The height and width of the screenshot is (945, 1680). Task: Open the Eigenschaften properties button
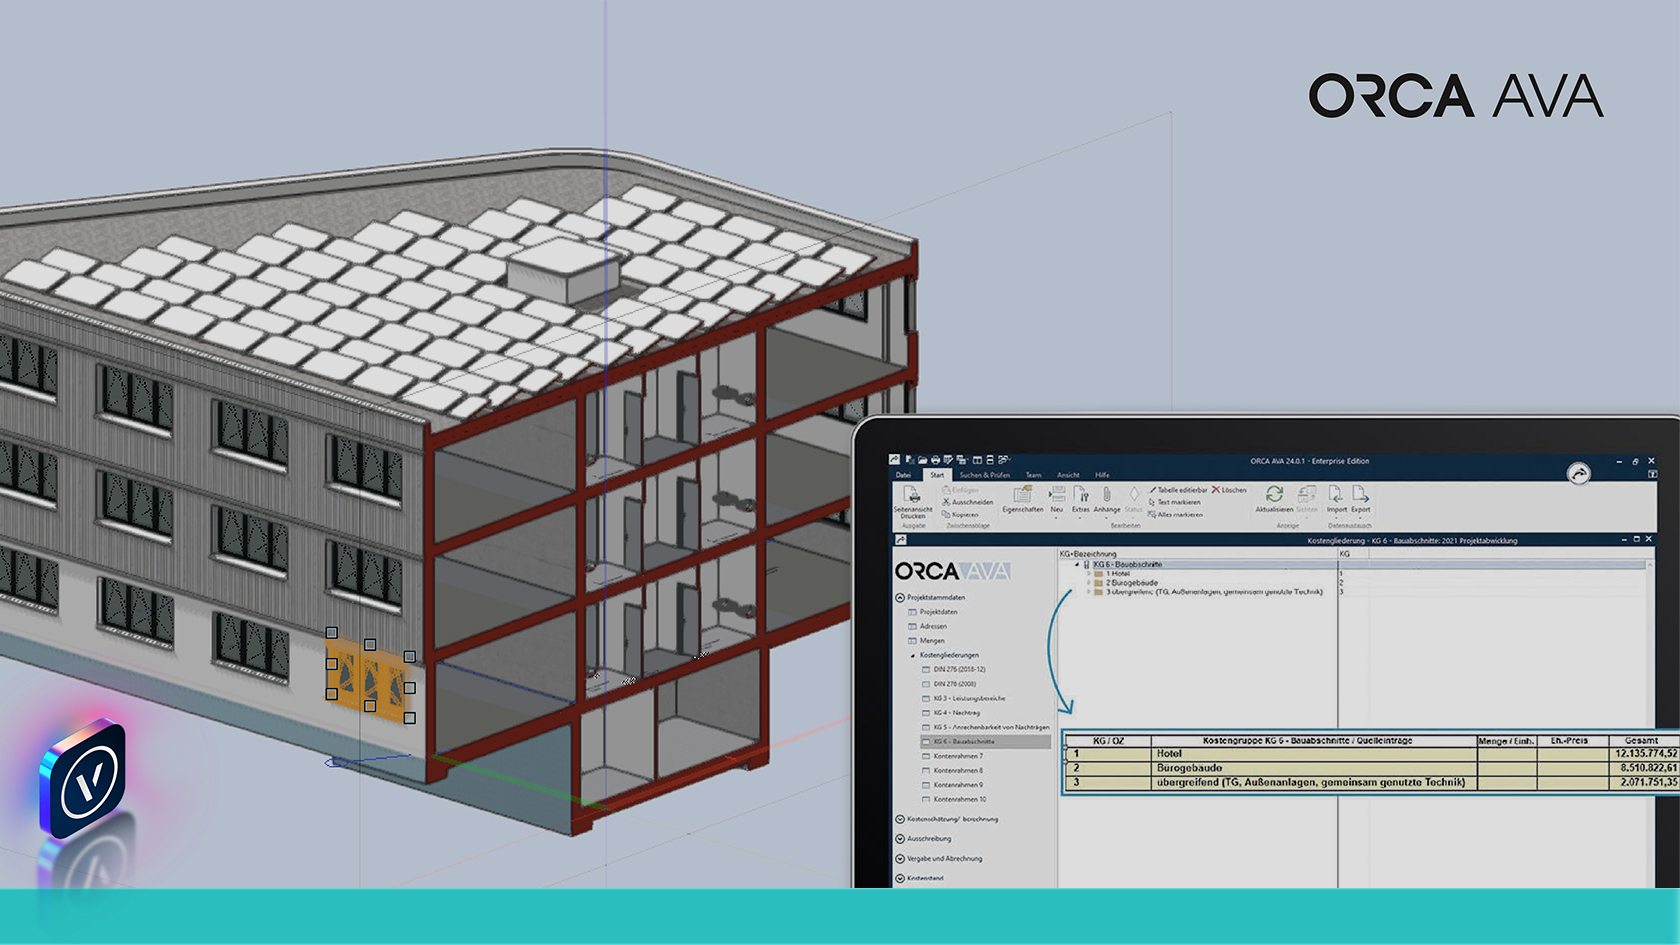(1022, 500)
